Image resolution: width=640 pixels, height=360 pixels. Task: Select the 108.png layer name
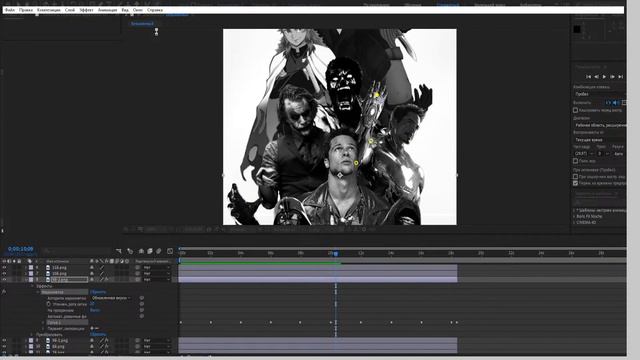coord(59,273)
